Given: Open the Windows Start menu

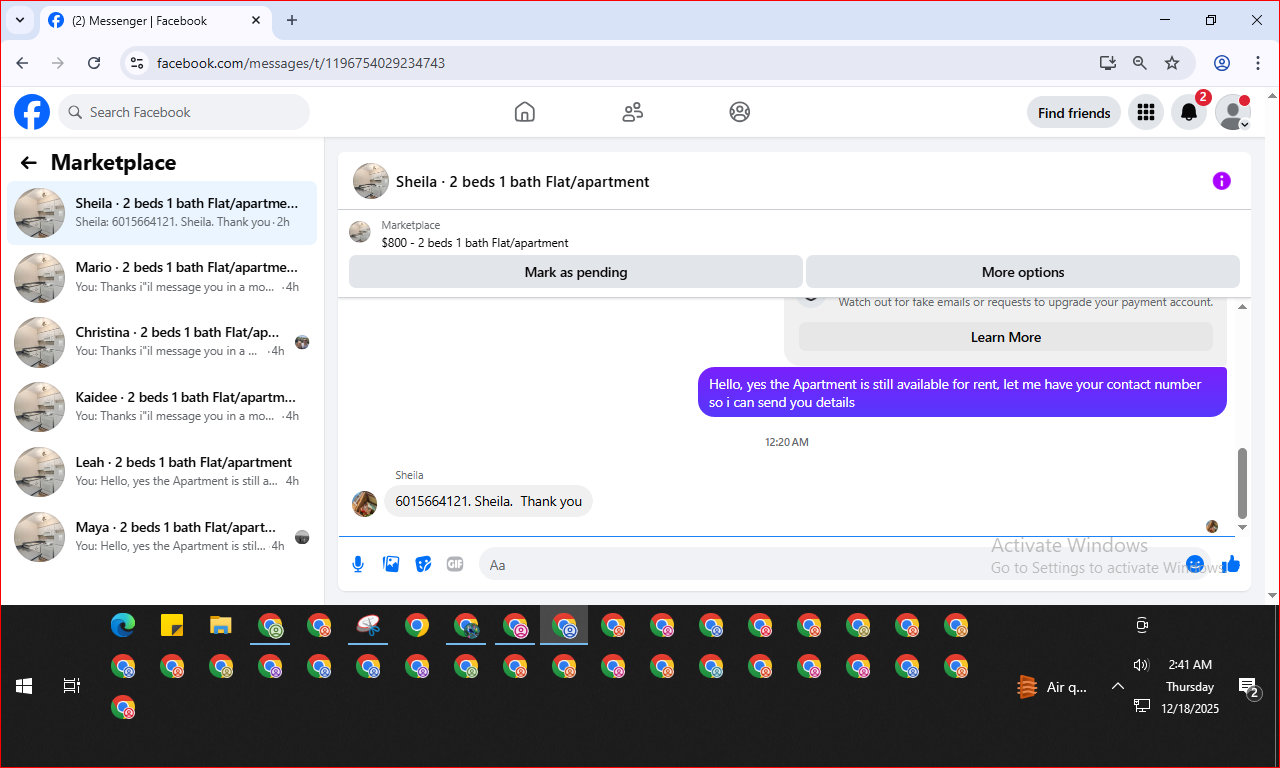Looking at the screenshot, I should pyautogui.click(x=24, y=686).
